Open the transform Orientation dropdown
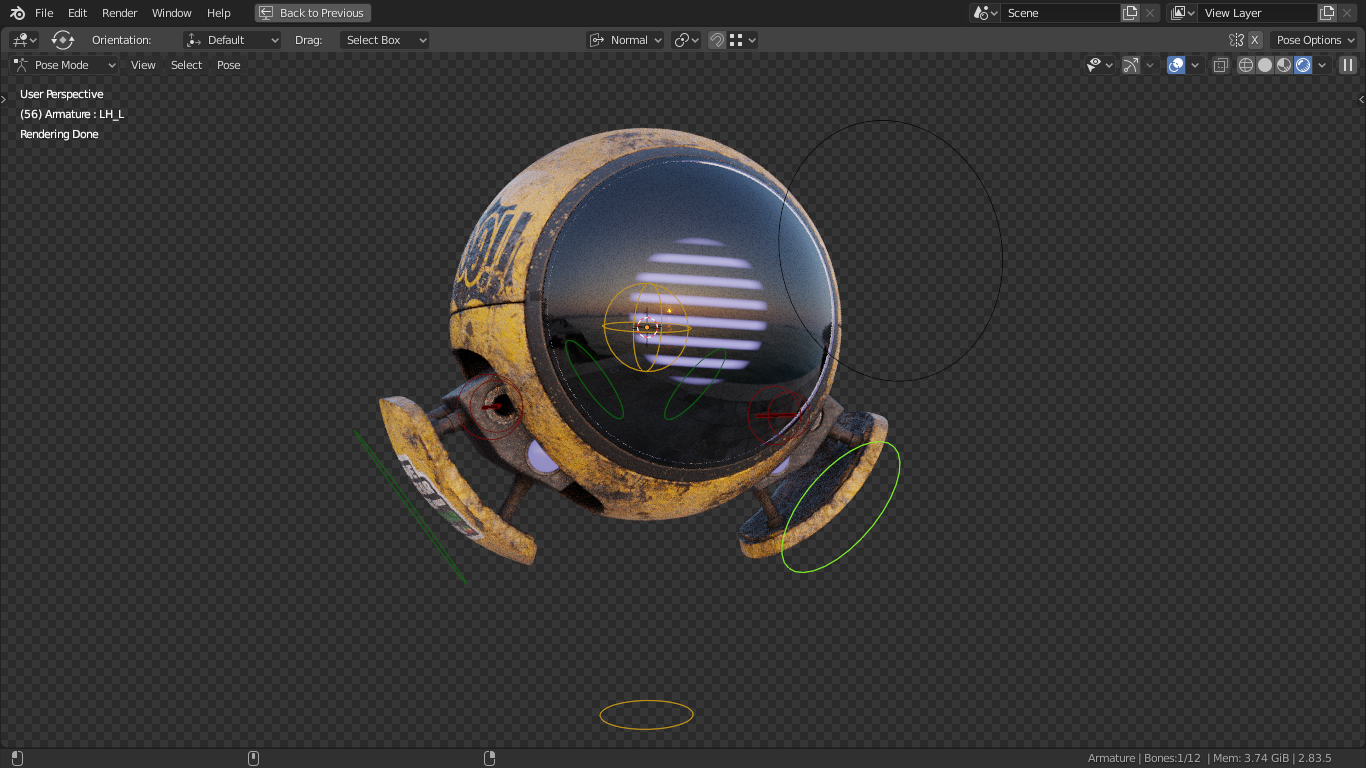Viewport: 1366px width, 768px height. point(232,40)
